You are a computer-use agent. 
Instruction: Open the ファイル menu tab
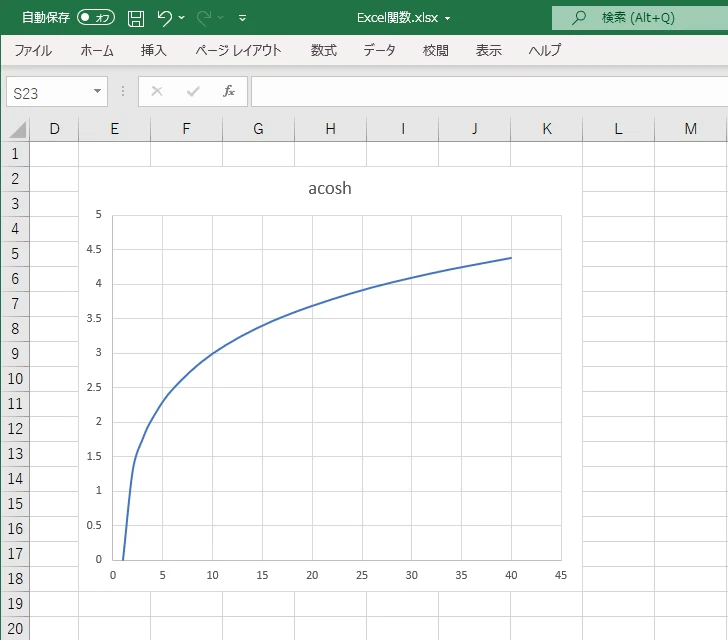click(33, 50)
